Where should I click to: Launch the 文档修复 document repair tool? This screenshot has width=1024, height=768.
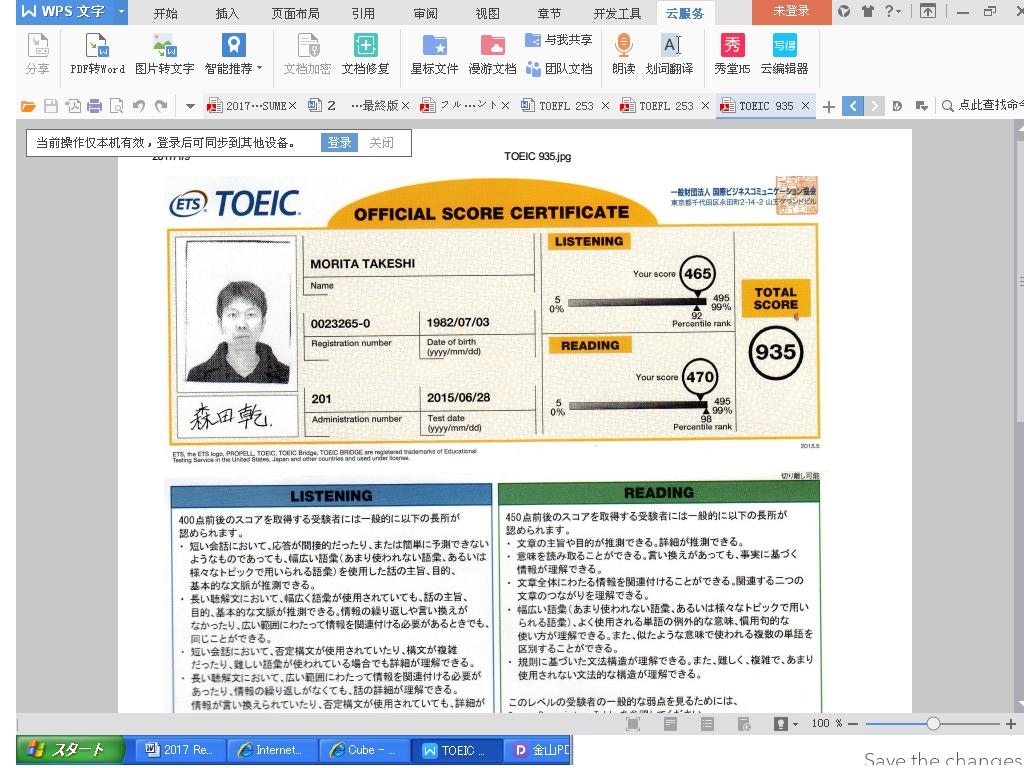(365, 54)
